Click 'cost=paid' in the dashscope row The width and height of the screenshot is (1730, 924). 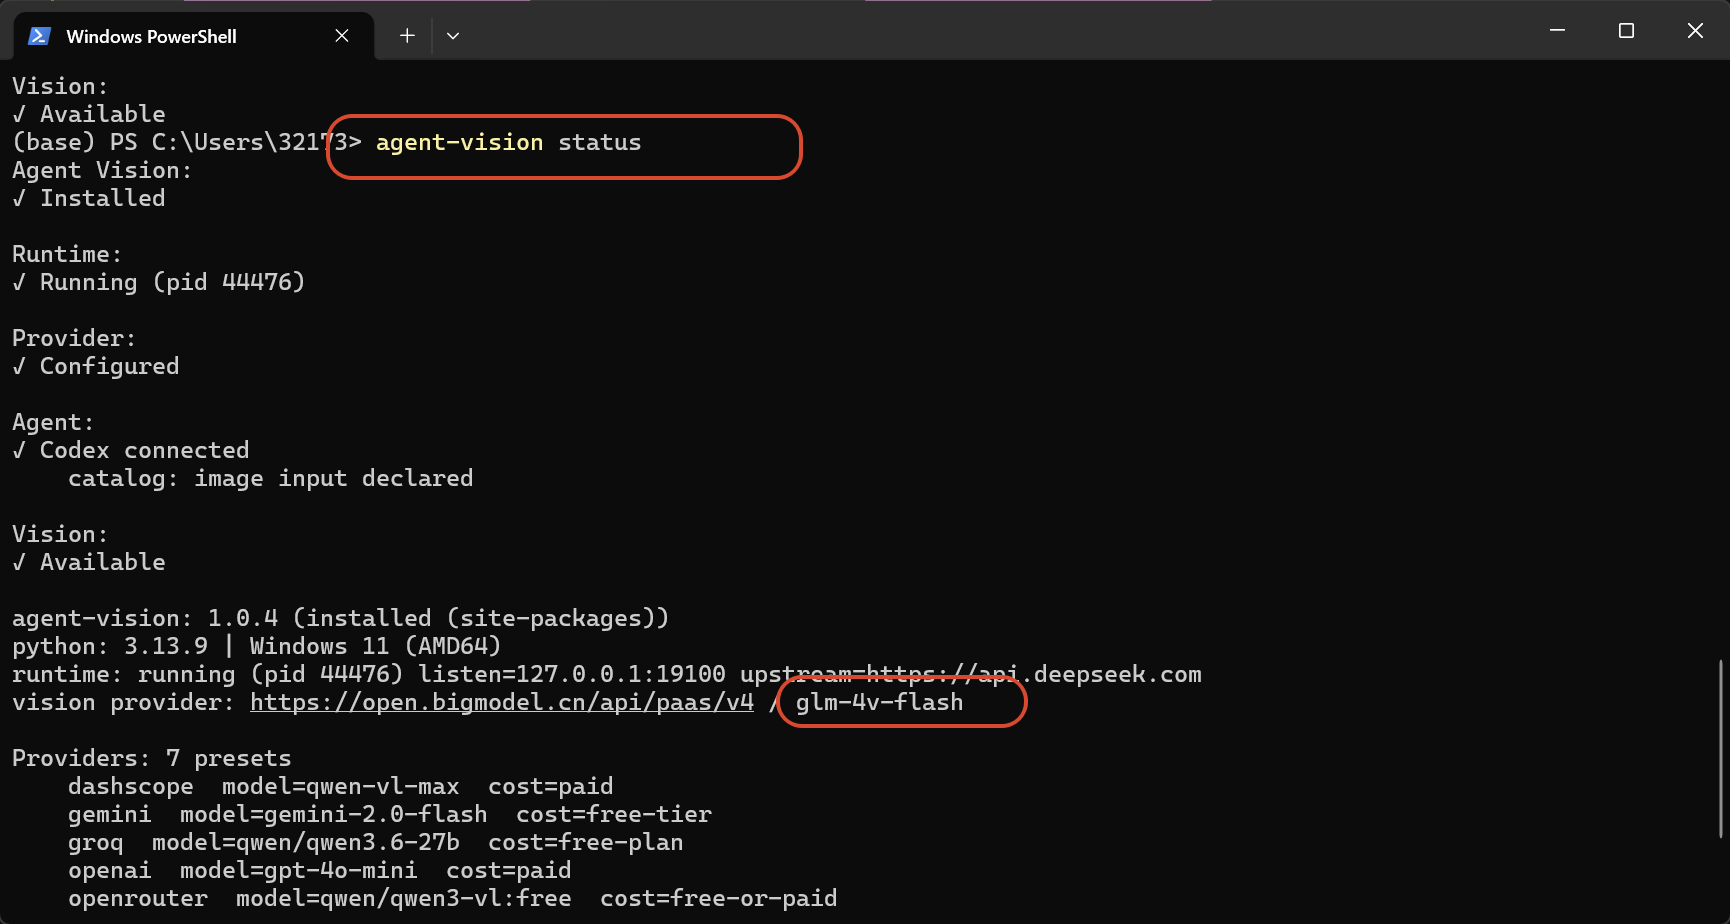tap(551, 787)
